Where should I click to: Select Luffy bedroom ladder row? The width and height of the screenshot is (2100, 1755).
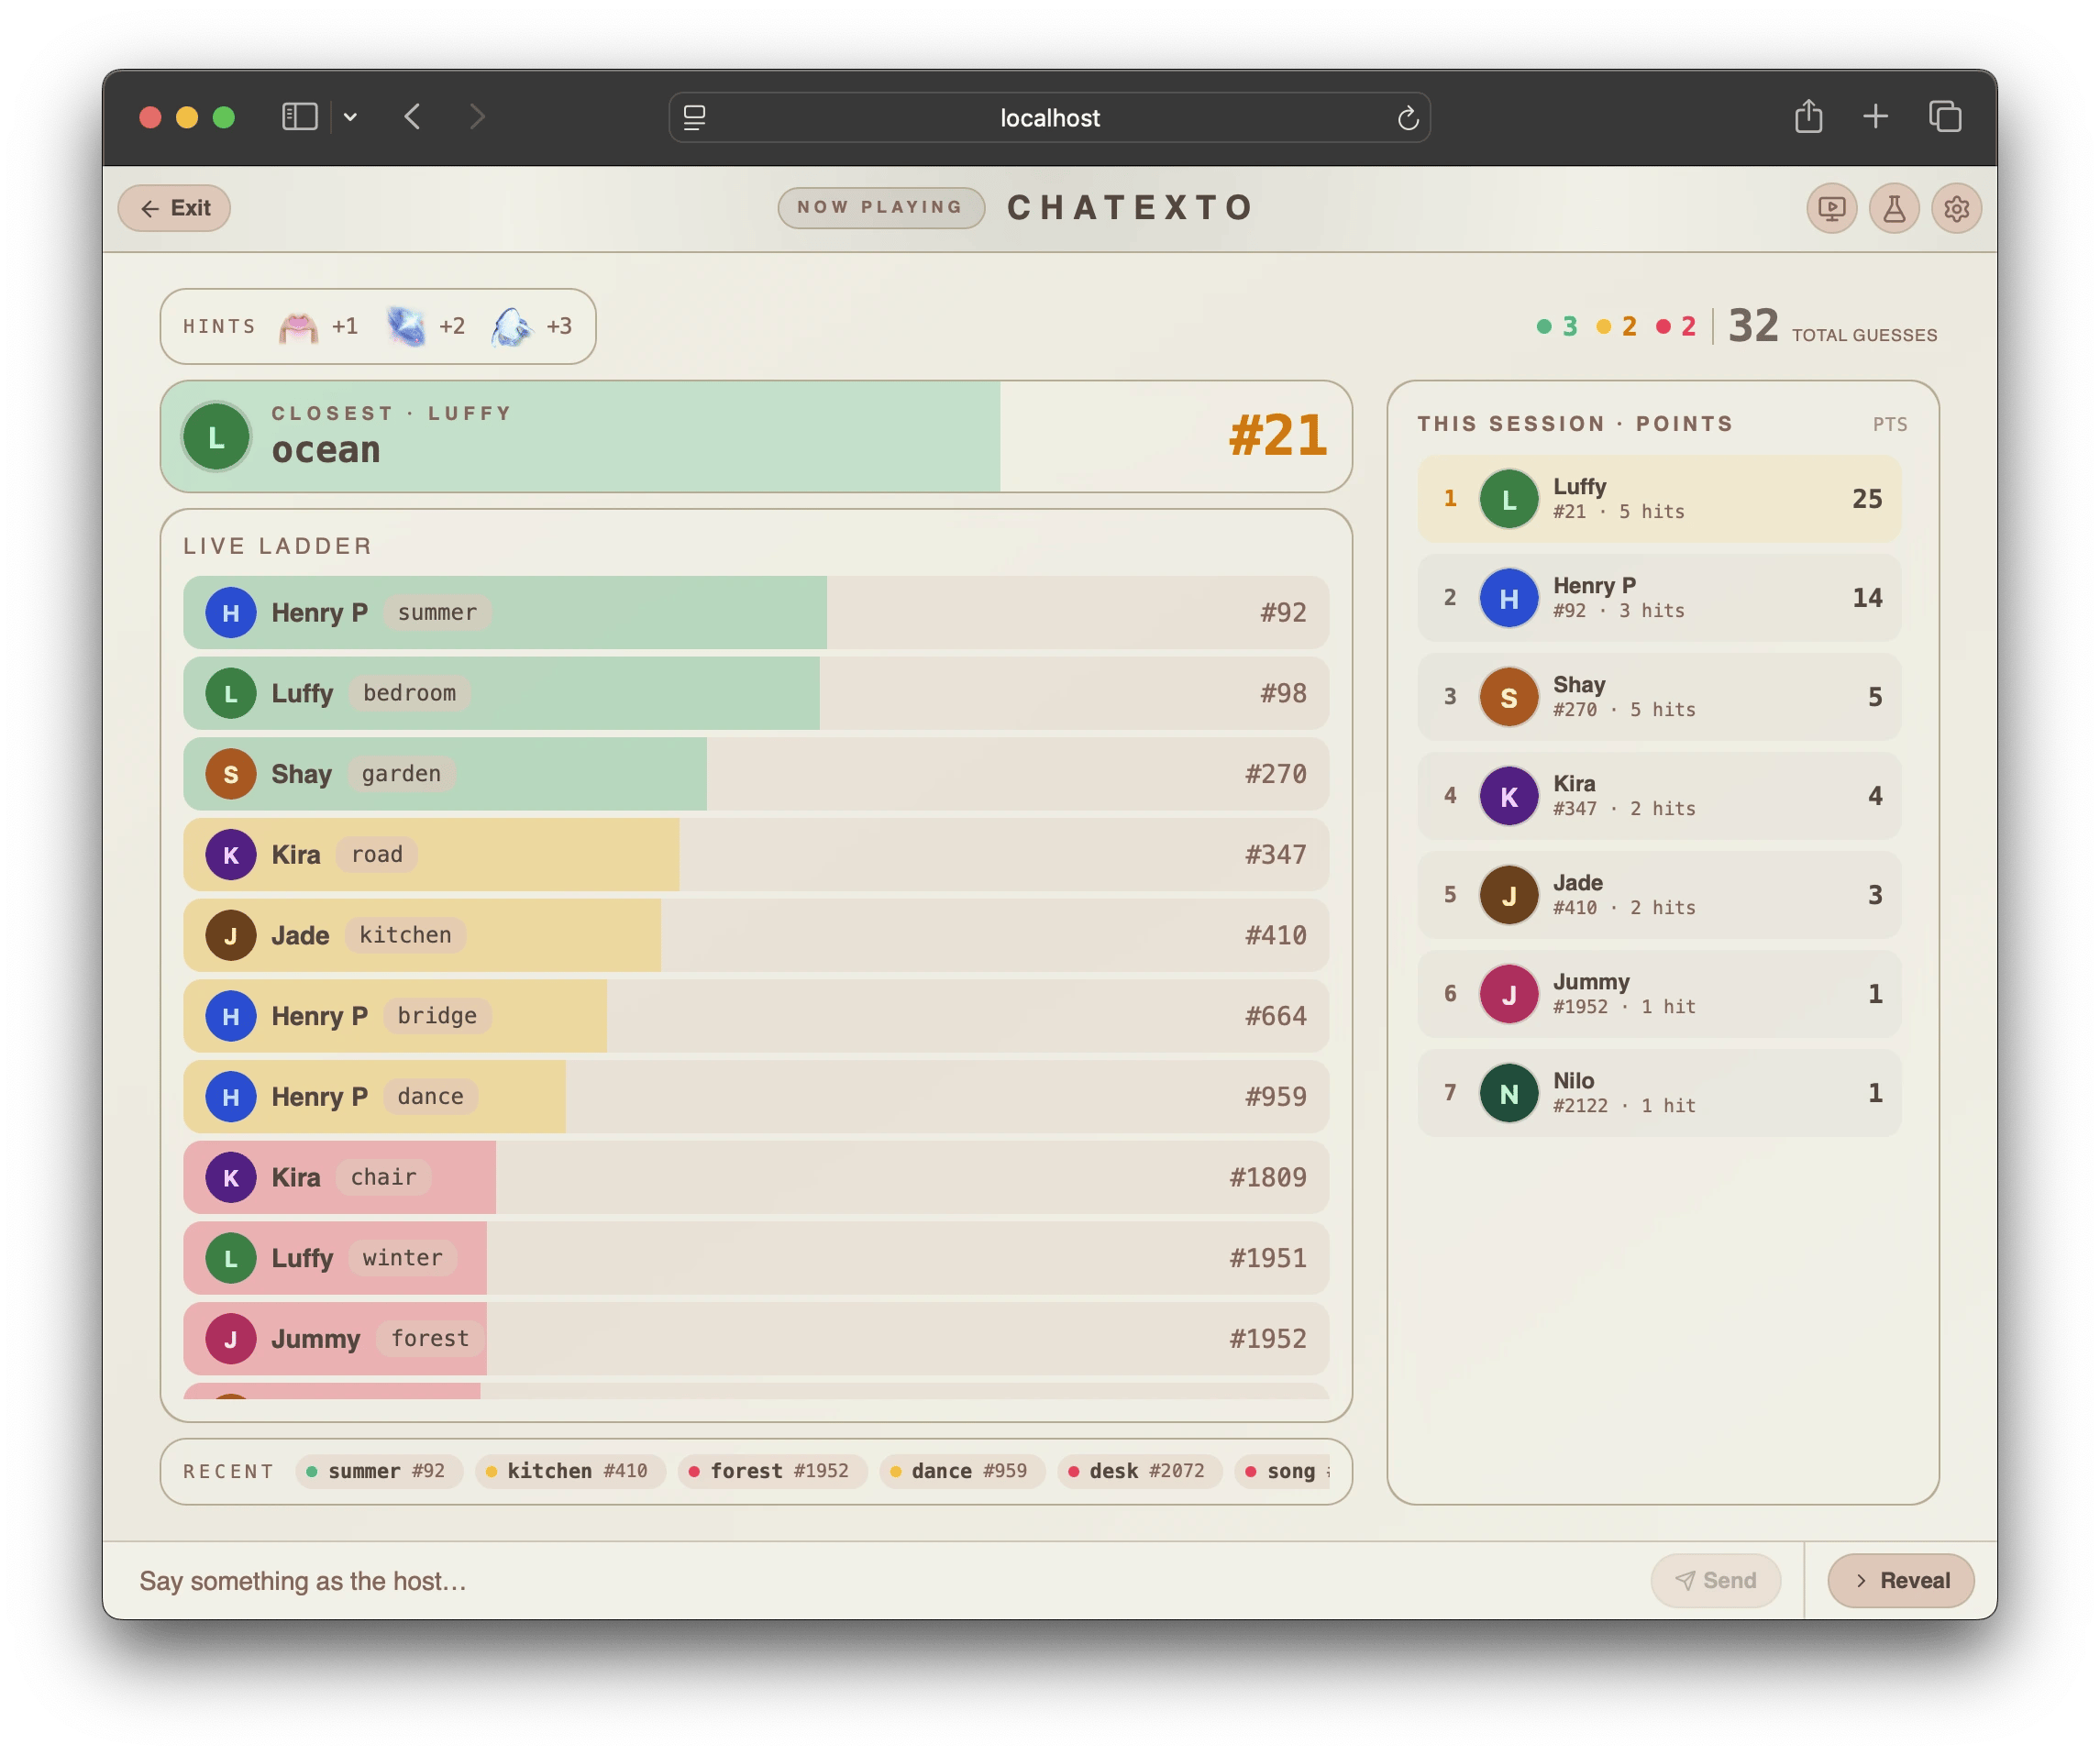756,693
